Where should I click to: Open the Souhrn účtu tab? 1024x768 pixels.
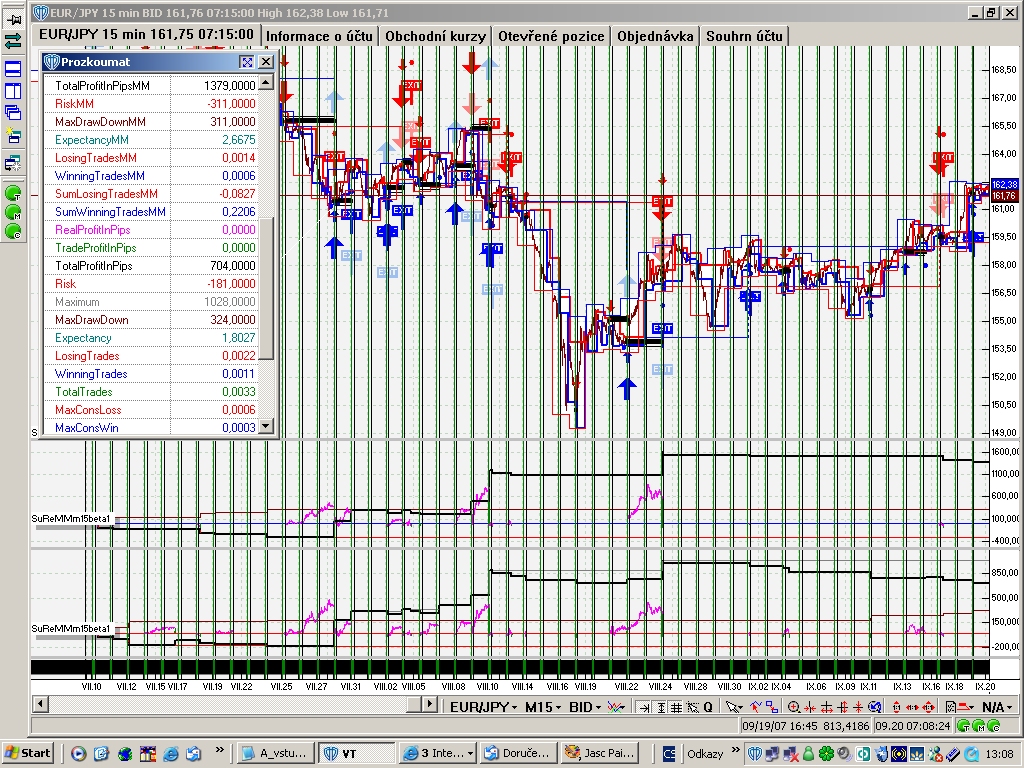[744, 36]
